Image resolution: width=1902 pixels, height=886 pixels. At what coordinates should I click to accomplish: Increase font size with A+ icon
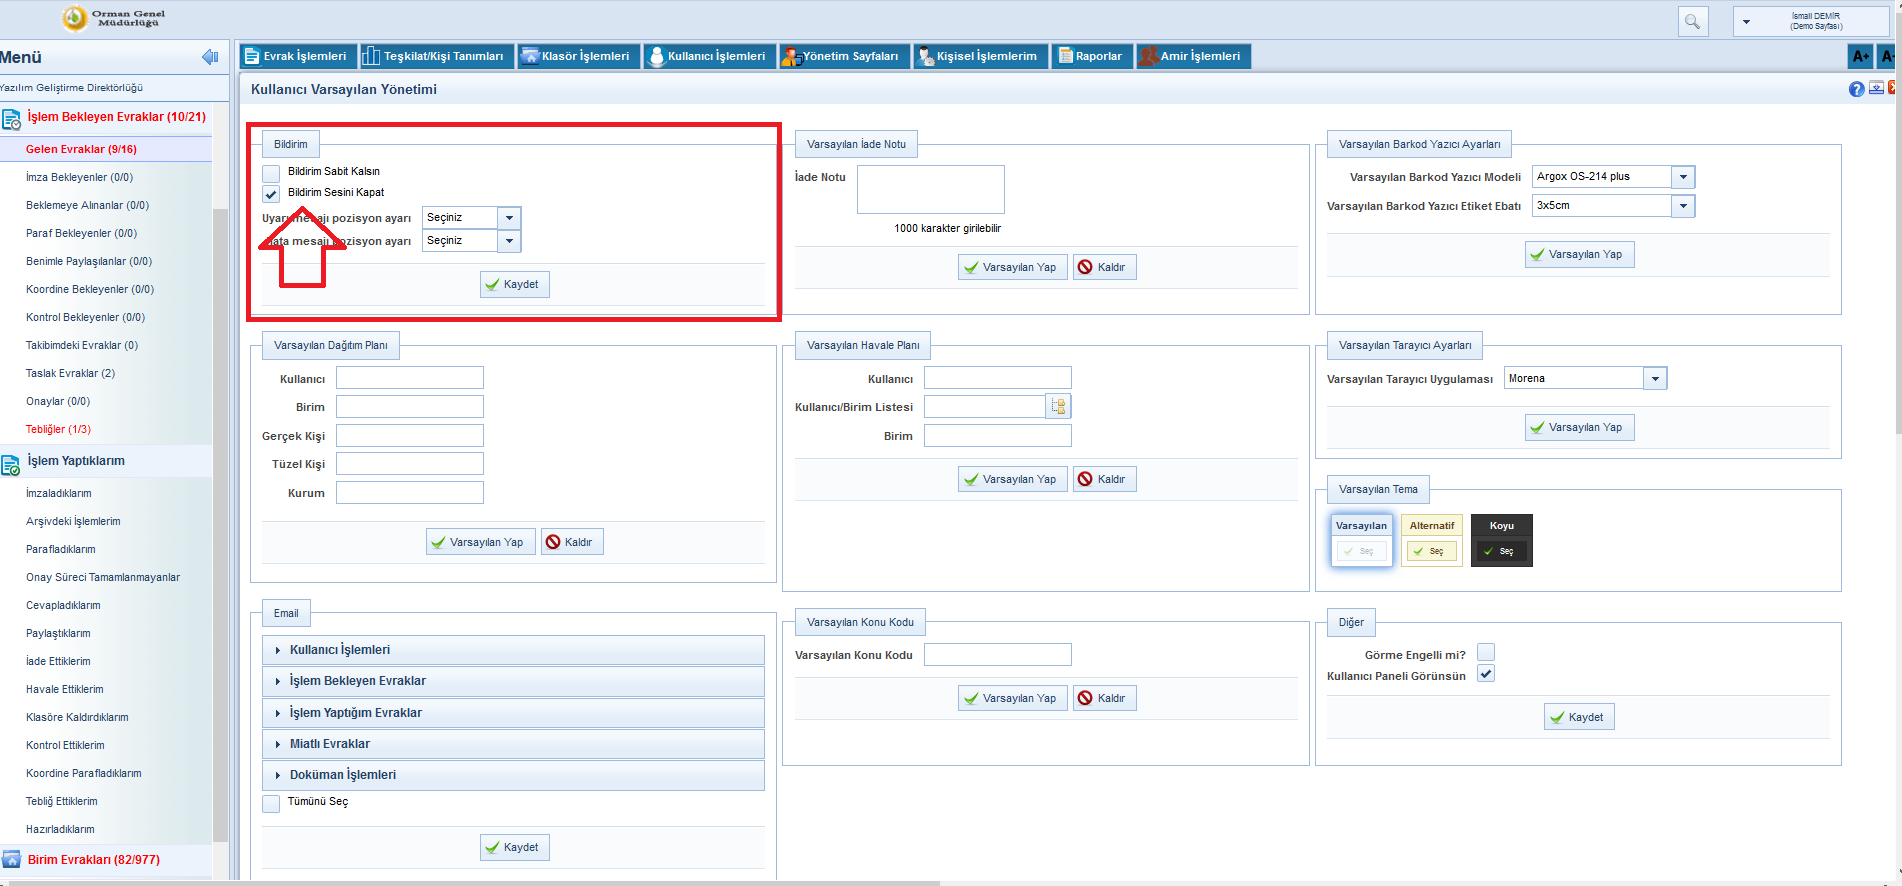[x=1860, y=57]
